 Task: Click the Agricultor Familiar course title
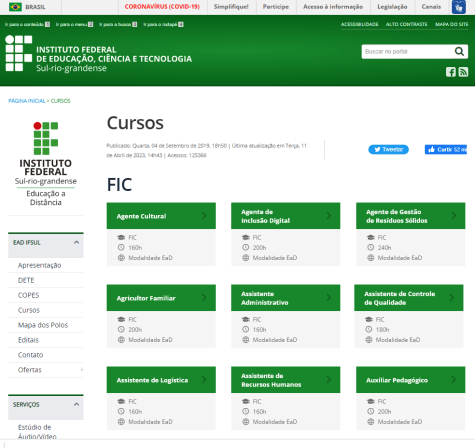pyautogui.click(x=146, y=298)
